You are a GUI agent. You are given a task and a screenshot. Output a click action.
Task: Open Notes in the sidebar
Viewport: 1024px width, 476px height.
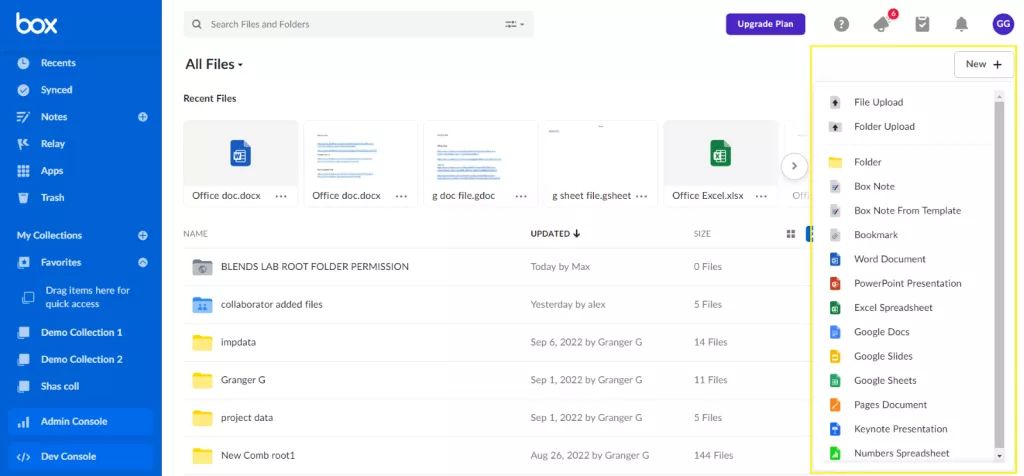(54, 117)
